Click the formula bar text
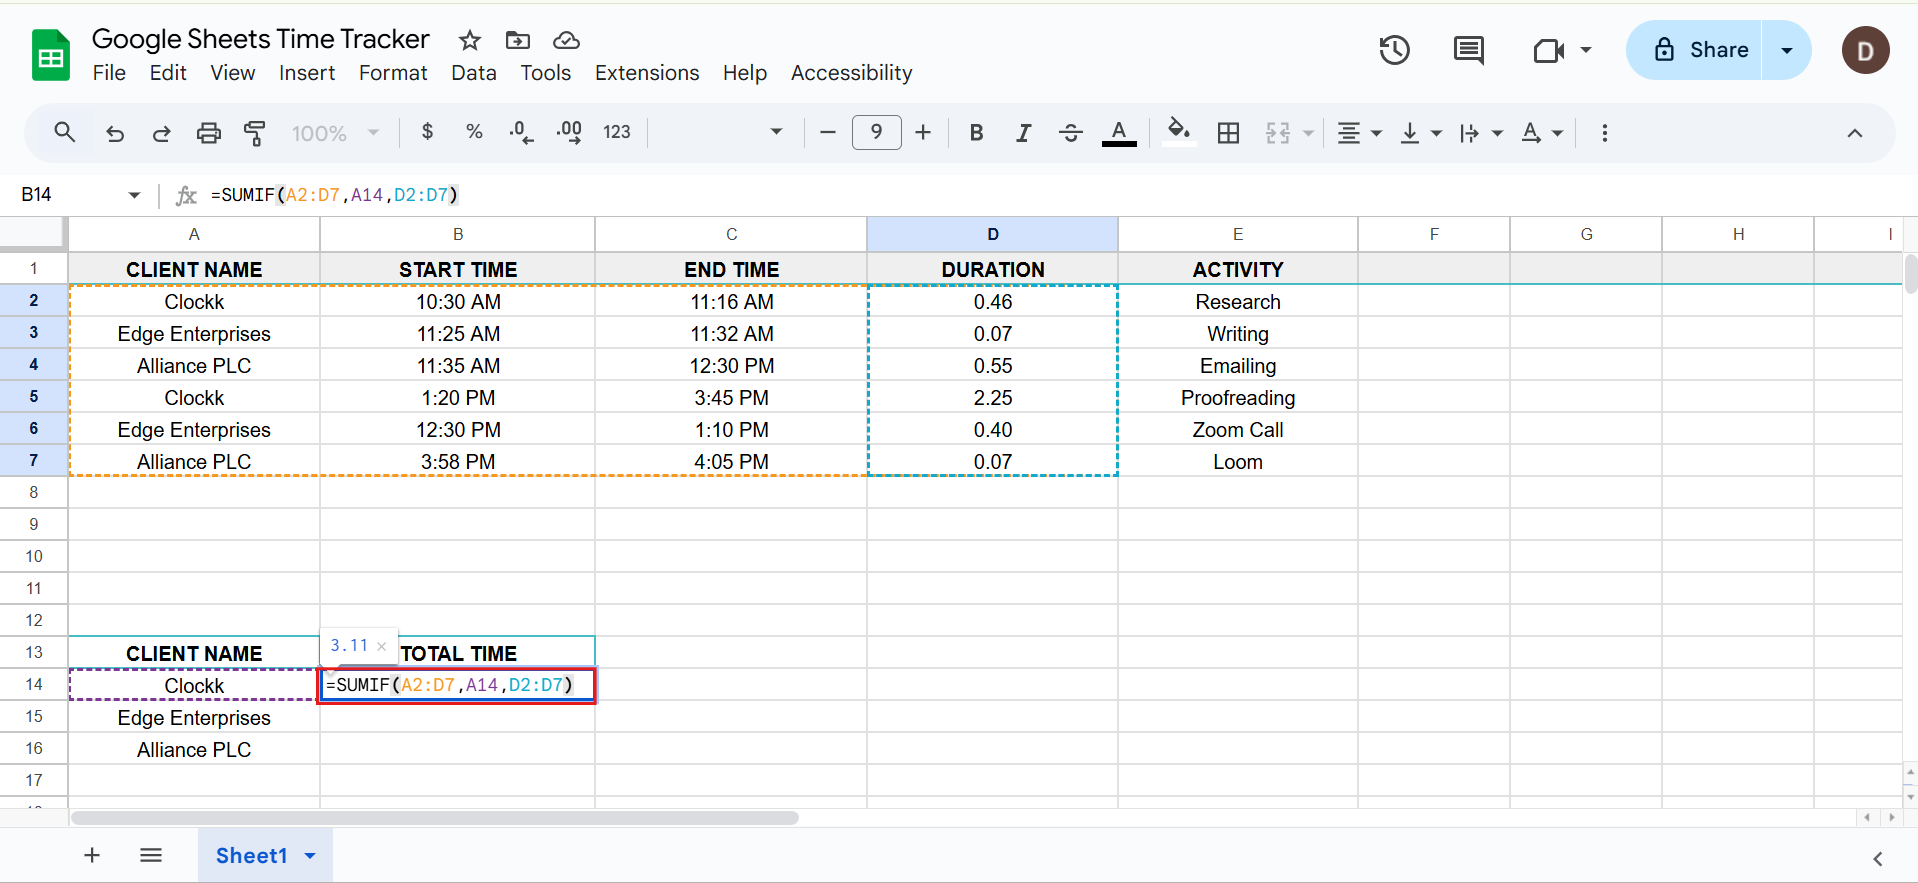The height and width of the screenshot is (883, 1918). coord(335,195)
